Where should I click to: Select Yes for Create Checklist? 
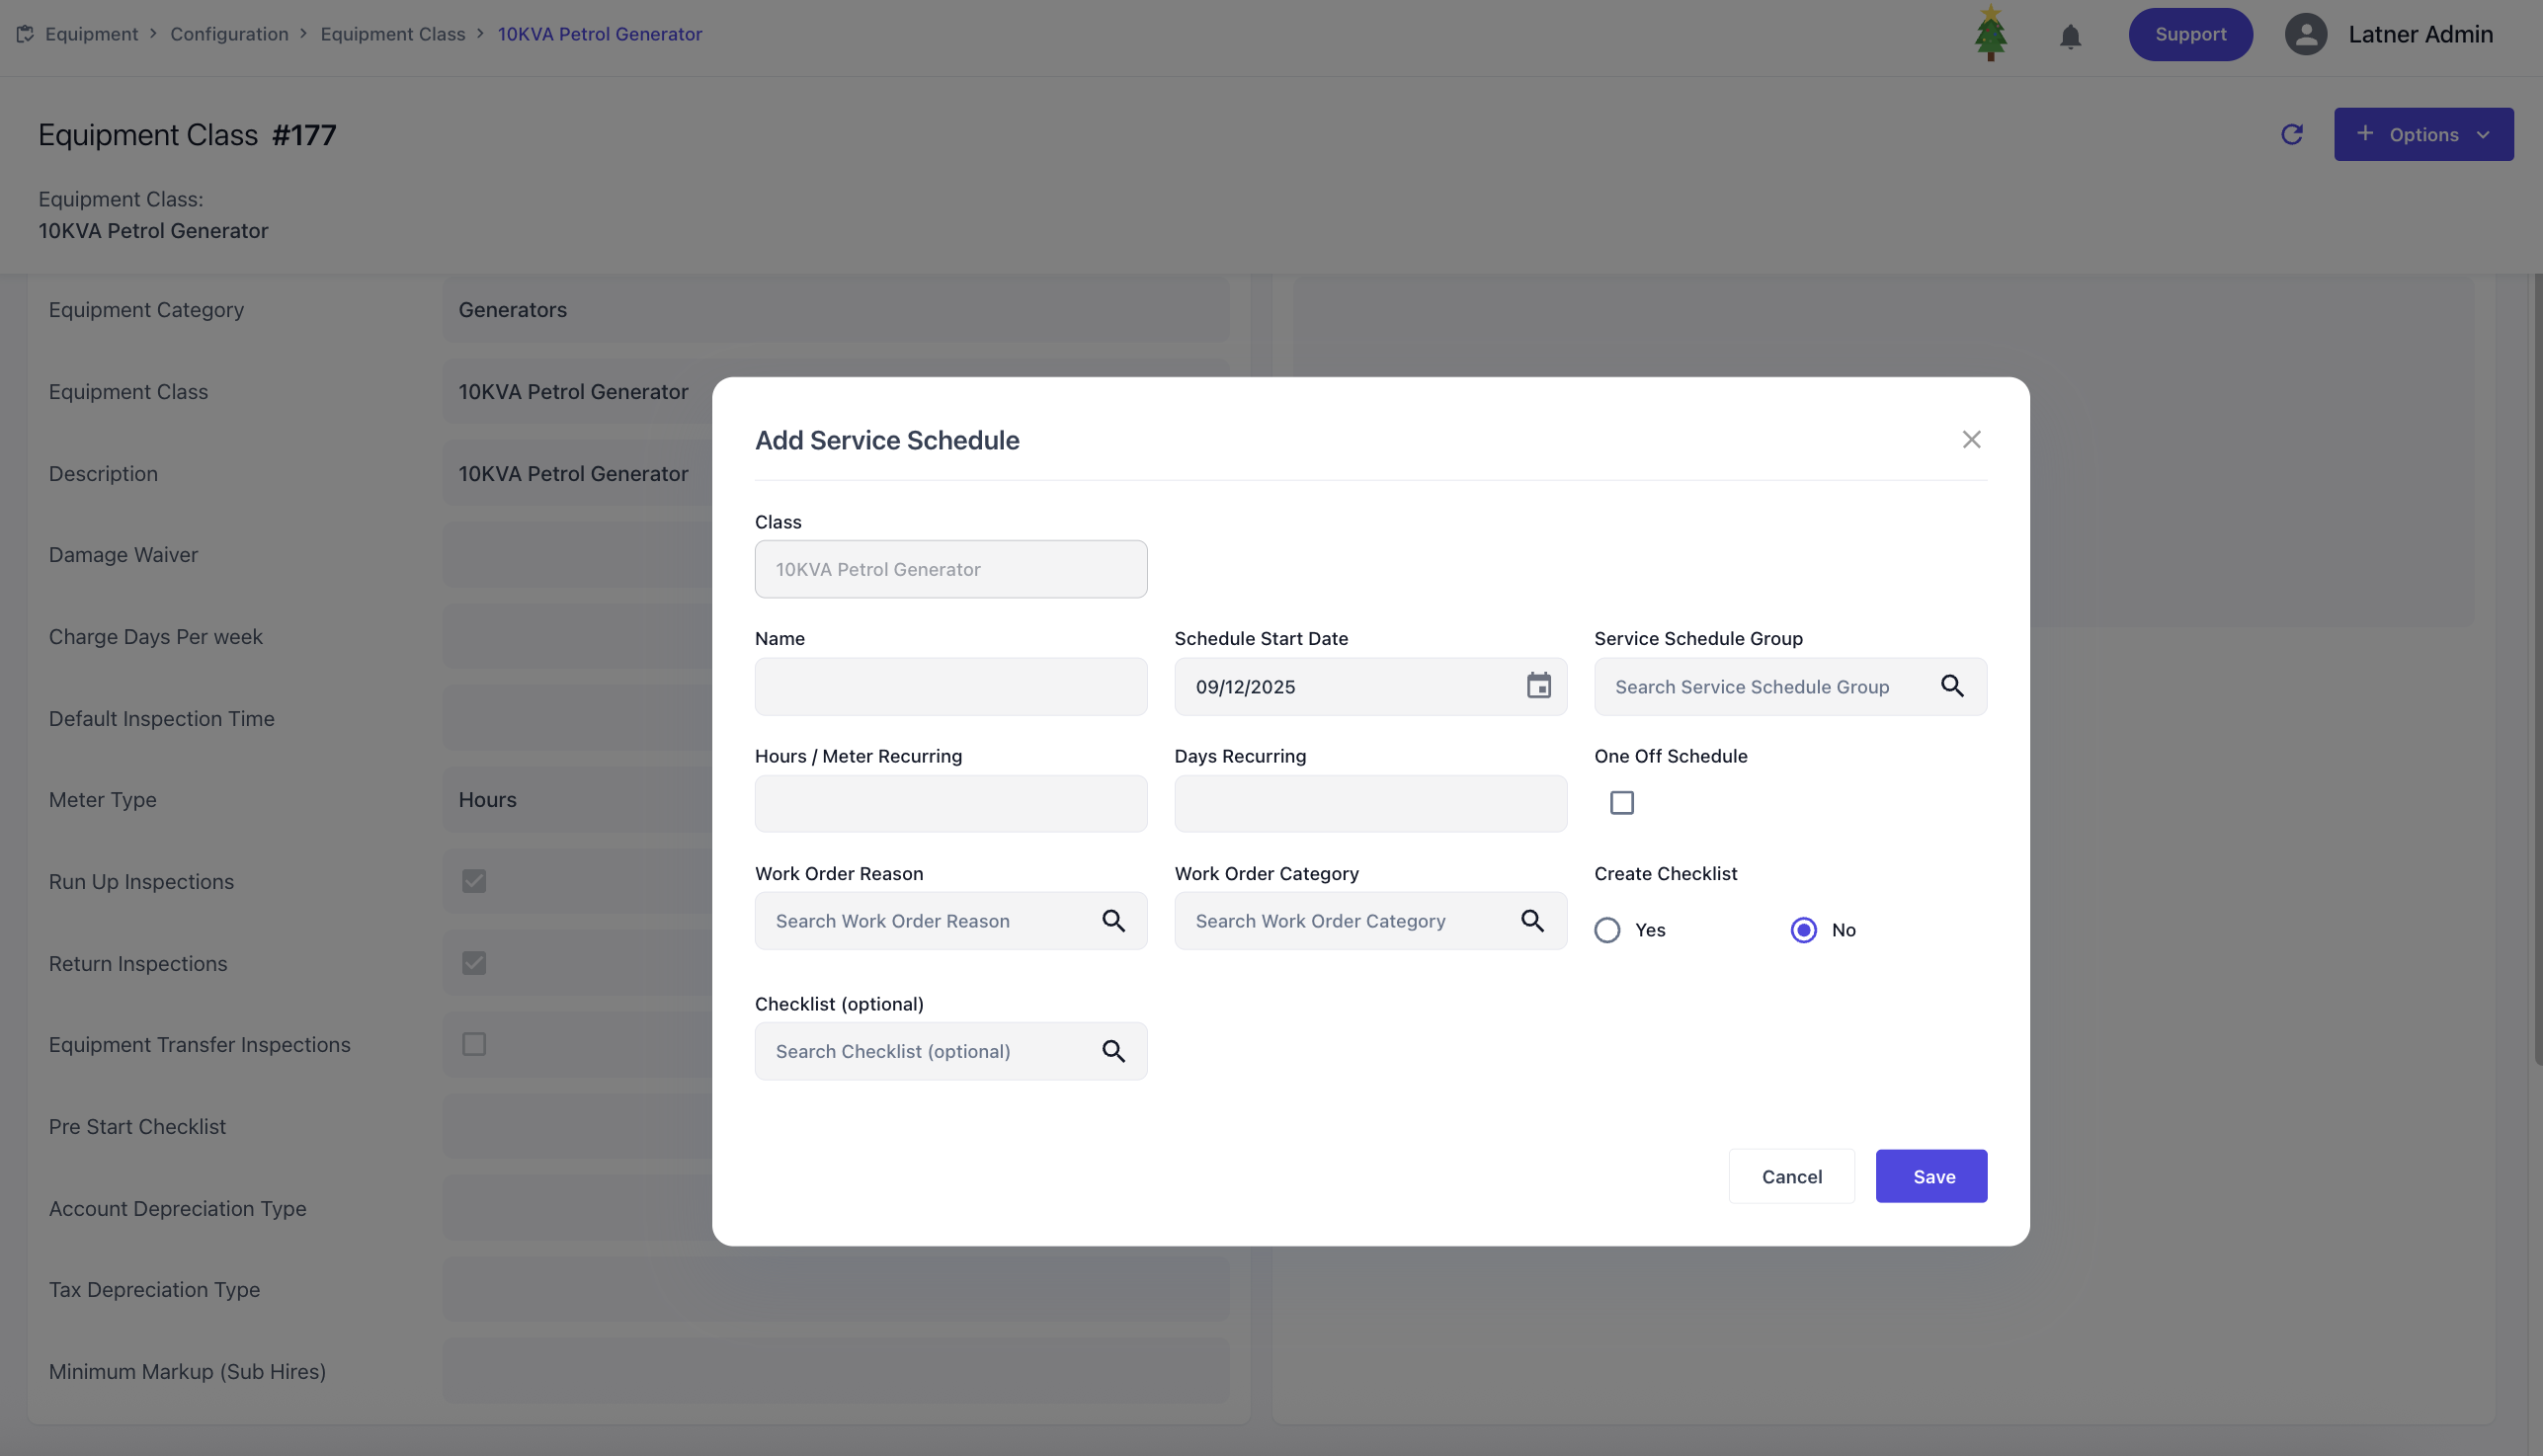coord(1607,931)
